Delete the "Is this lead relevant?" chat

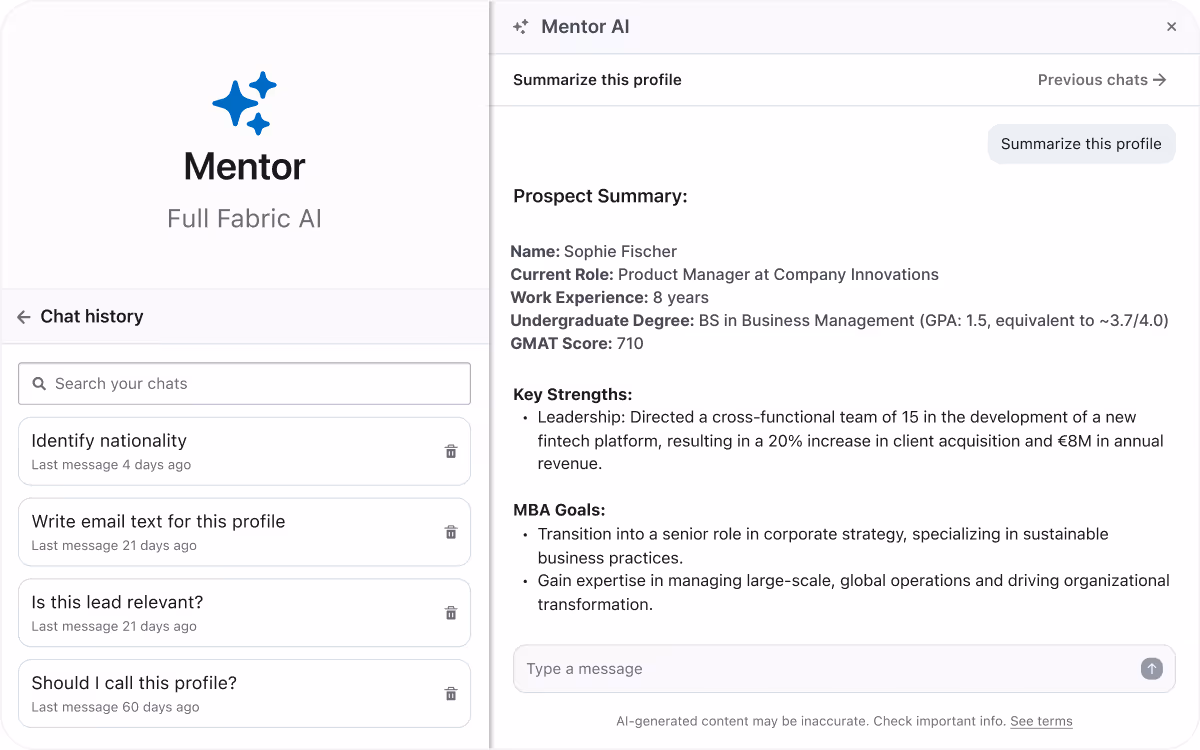(450, 612)
